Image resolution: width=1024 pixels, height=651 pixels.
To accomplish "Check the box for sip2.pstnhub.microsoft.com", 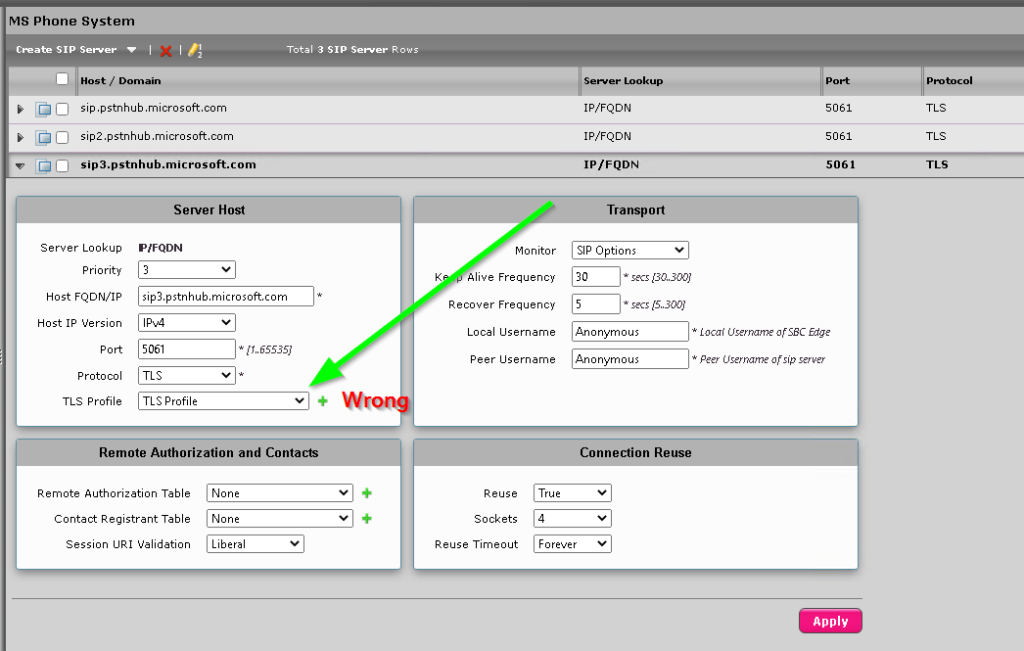I will (x=62, y=137).
